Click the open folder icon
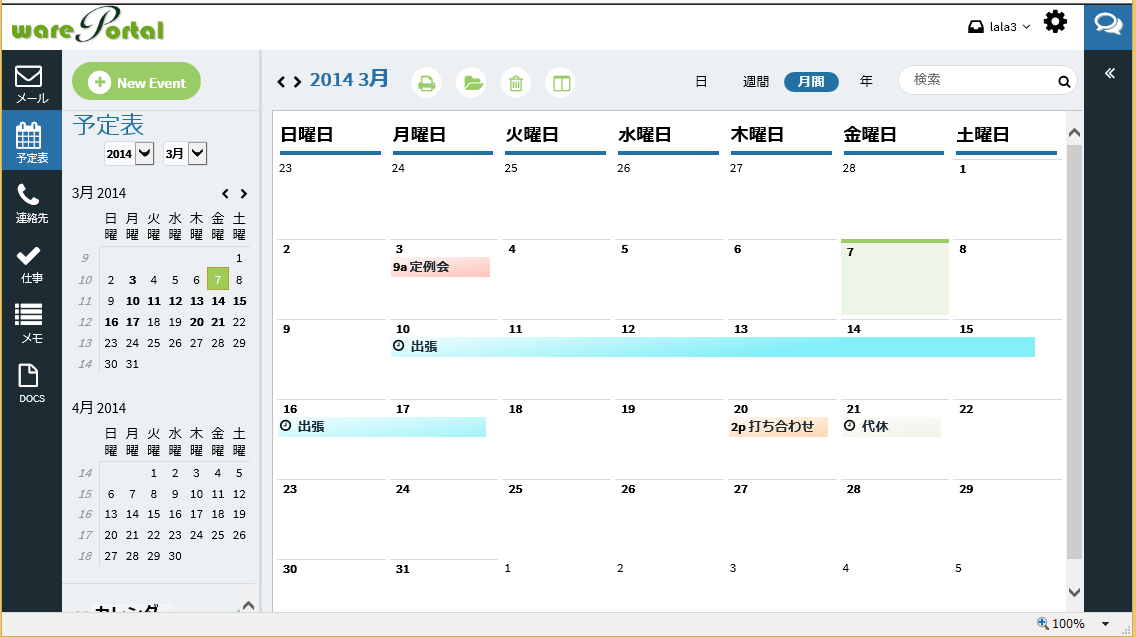Image resolution: width=1136 pixels, height=637 pixels. 473,83
